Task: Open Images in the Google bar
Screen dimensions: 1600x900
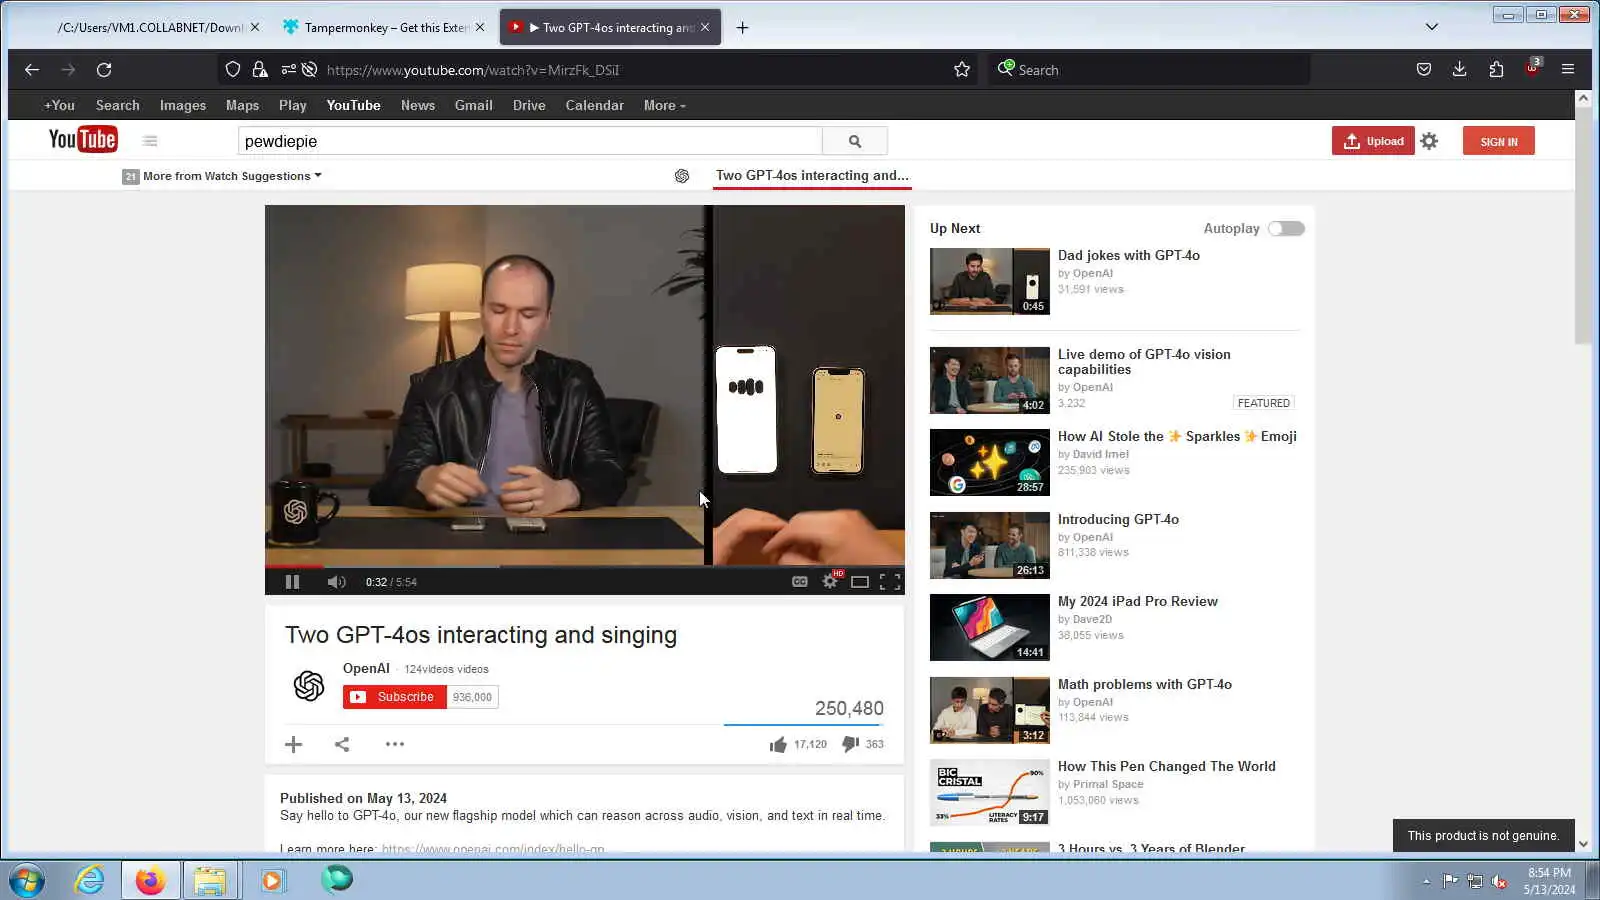Action: [x=183, y=105]
